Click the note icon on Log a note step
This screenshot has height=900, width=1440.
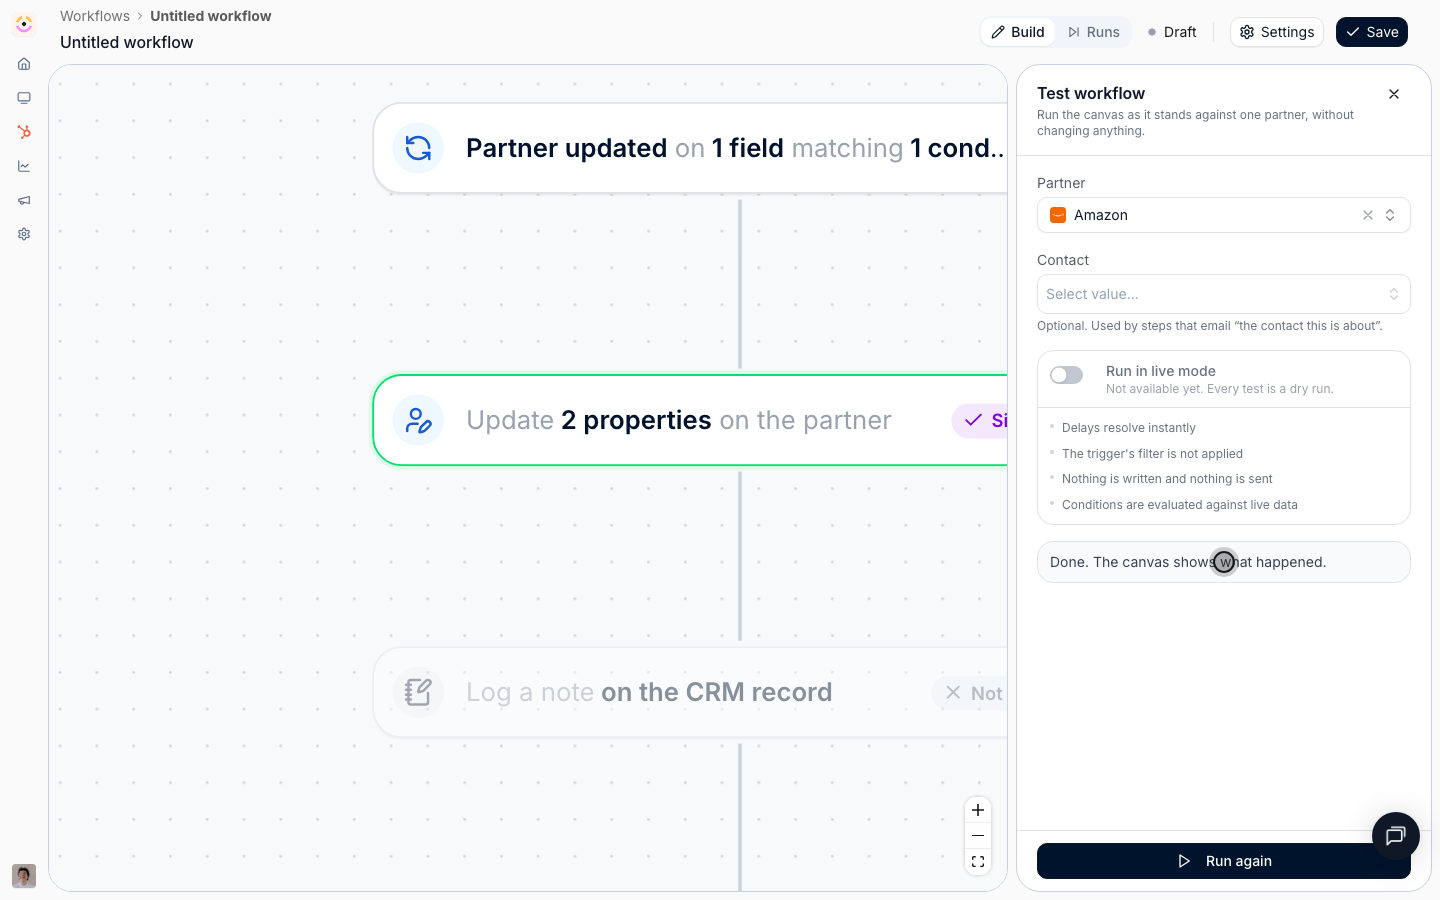click(418, 692)
